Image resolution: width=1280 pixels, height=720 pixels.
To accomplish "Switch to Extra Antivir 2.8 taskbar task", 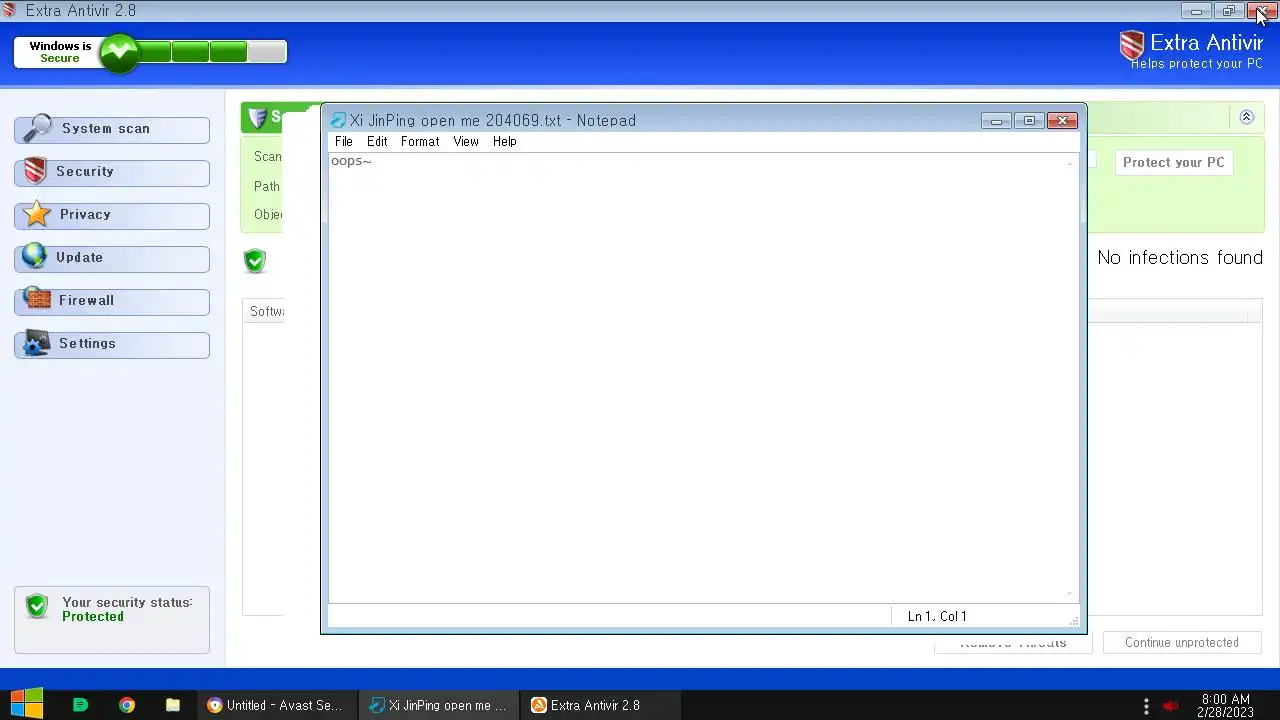I will coord(601,705).
